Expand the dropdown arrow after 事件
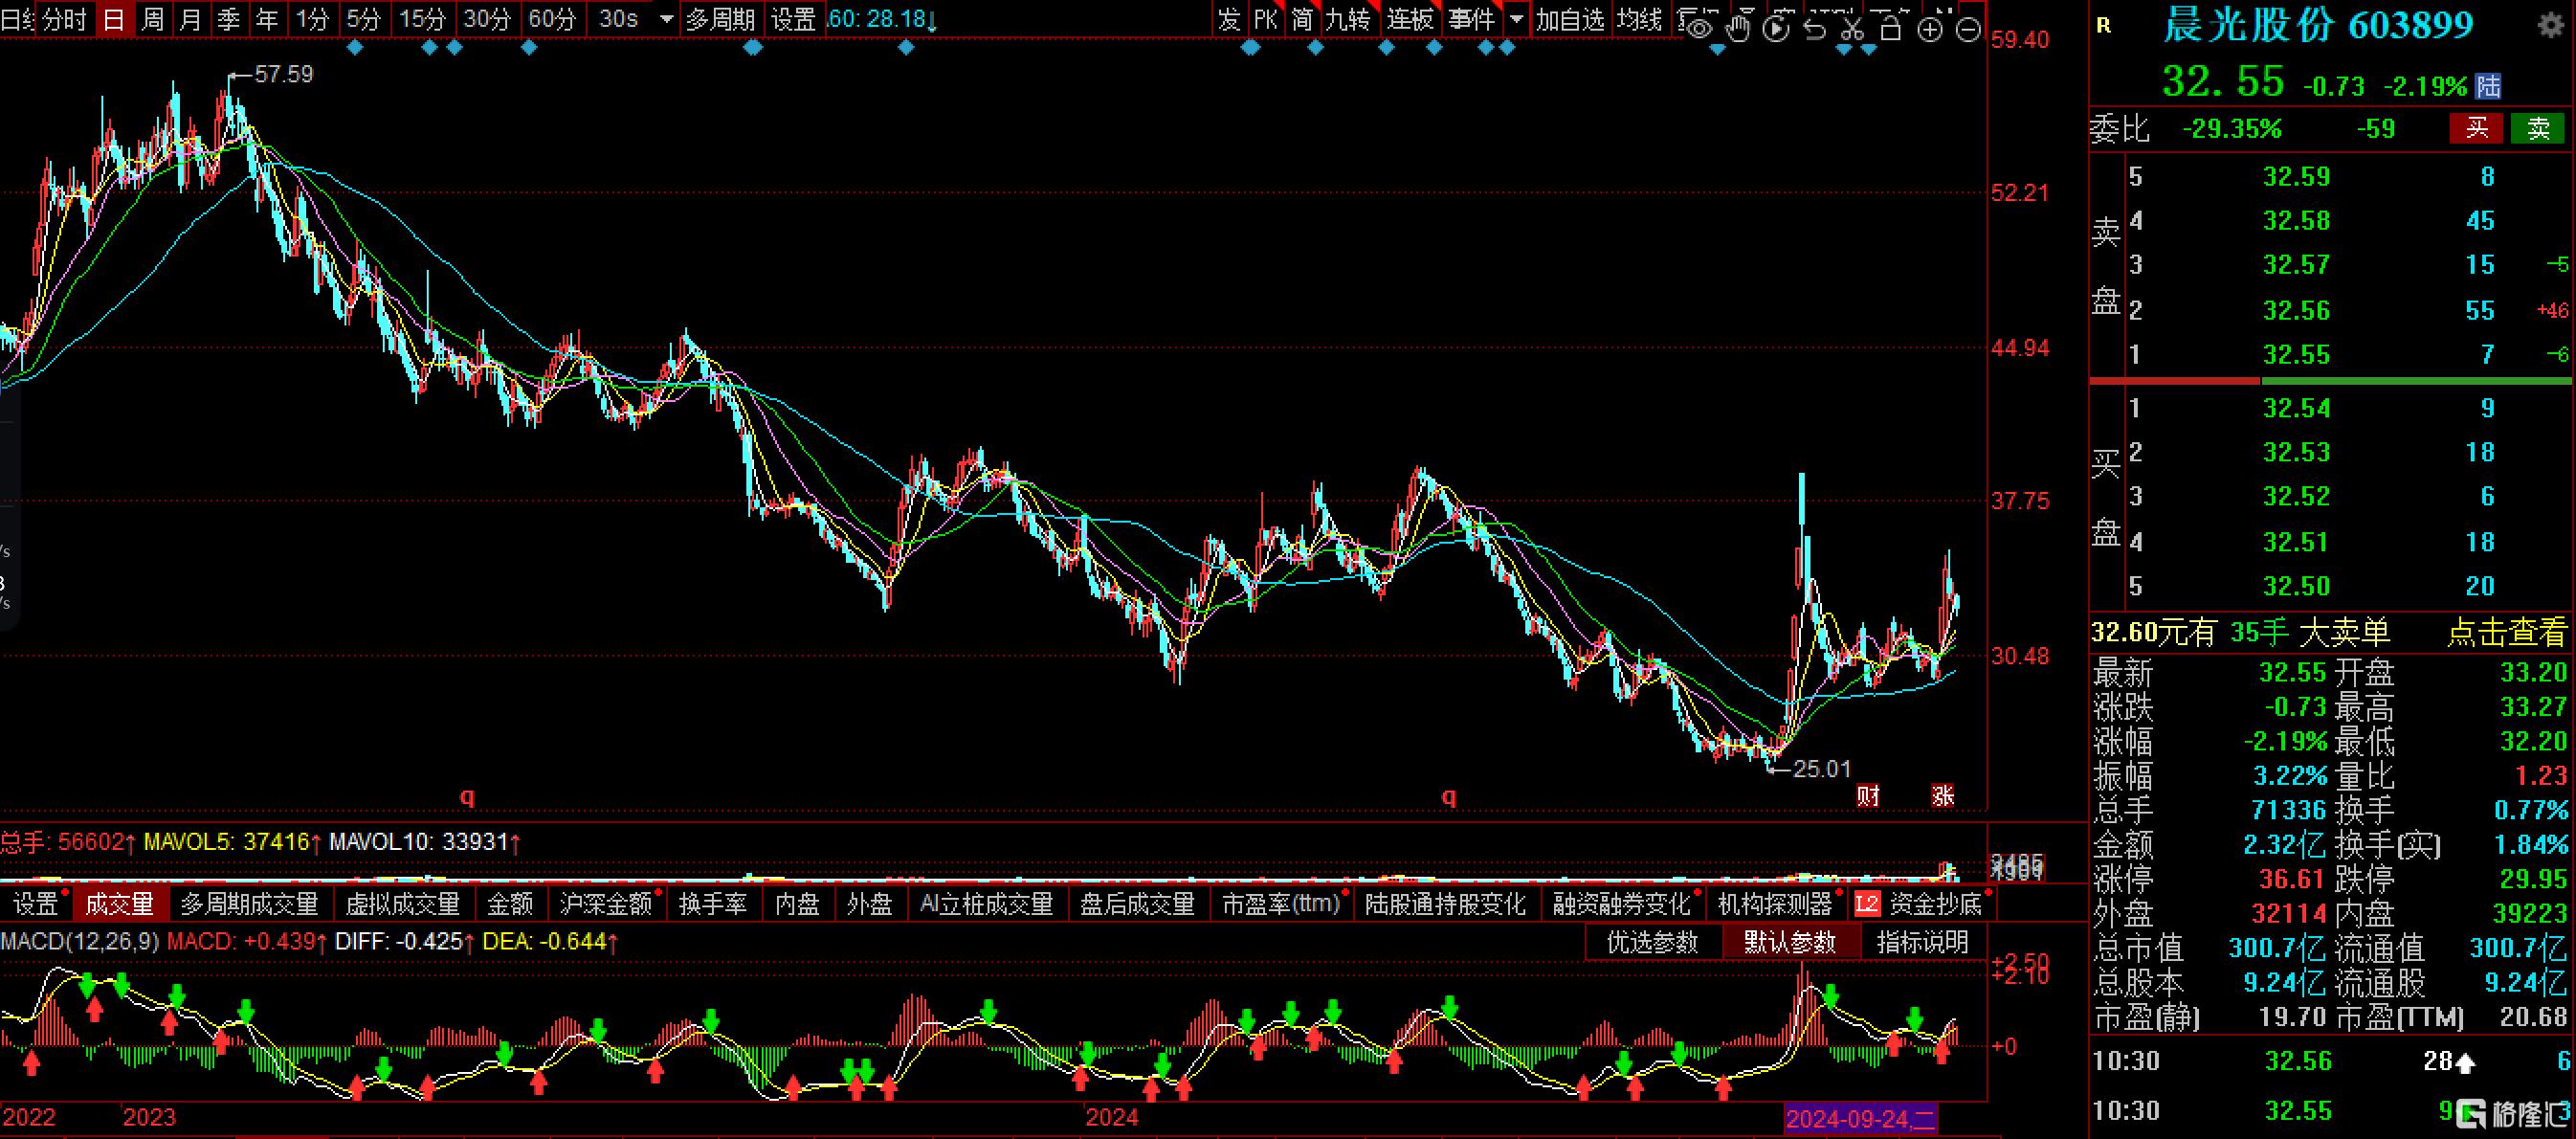Screen dimensions: 2576x1139 1517,19
